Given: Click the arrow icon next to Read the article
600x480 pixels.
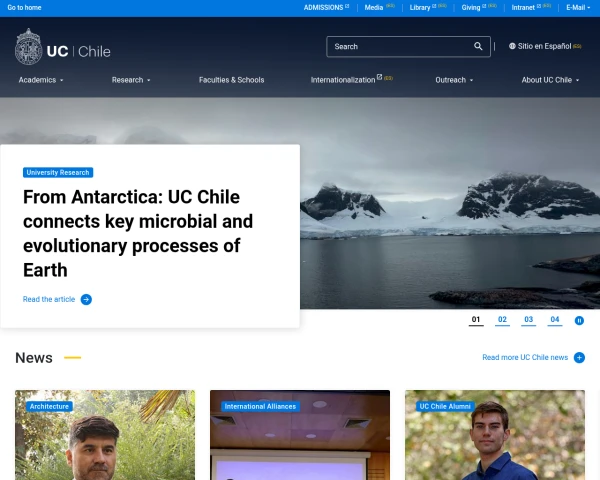Looking at the screenshot, I should point(86,299).
